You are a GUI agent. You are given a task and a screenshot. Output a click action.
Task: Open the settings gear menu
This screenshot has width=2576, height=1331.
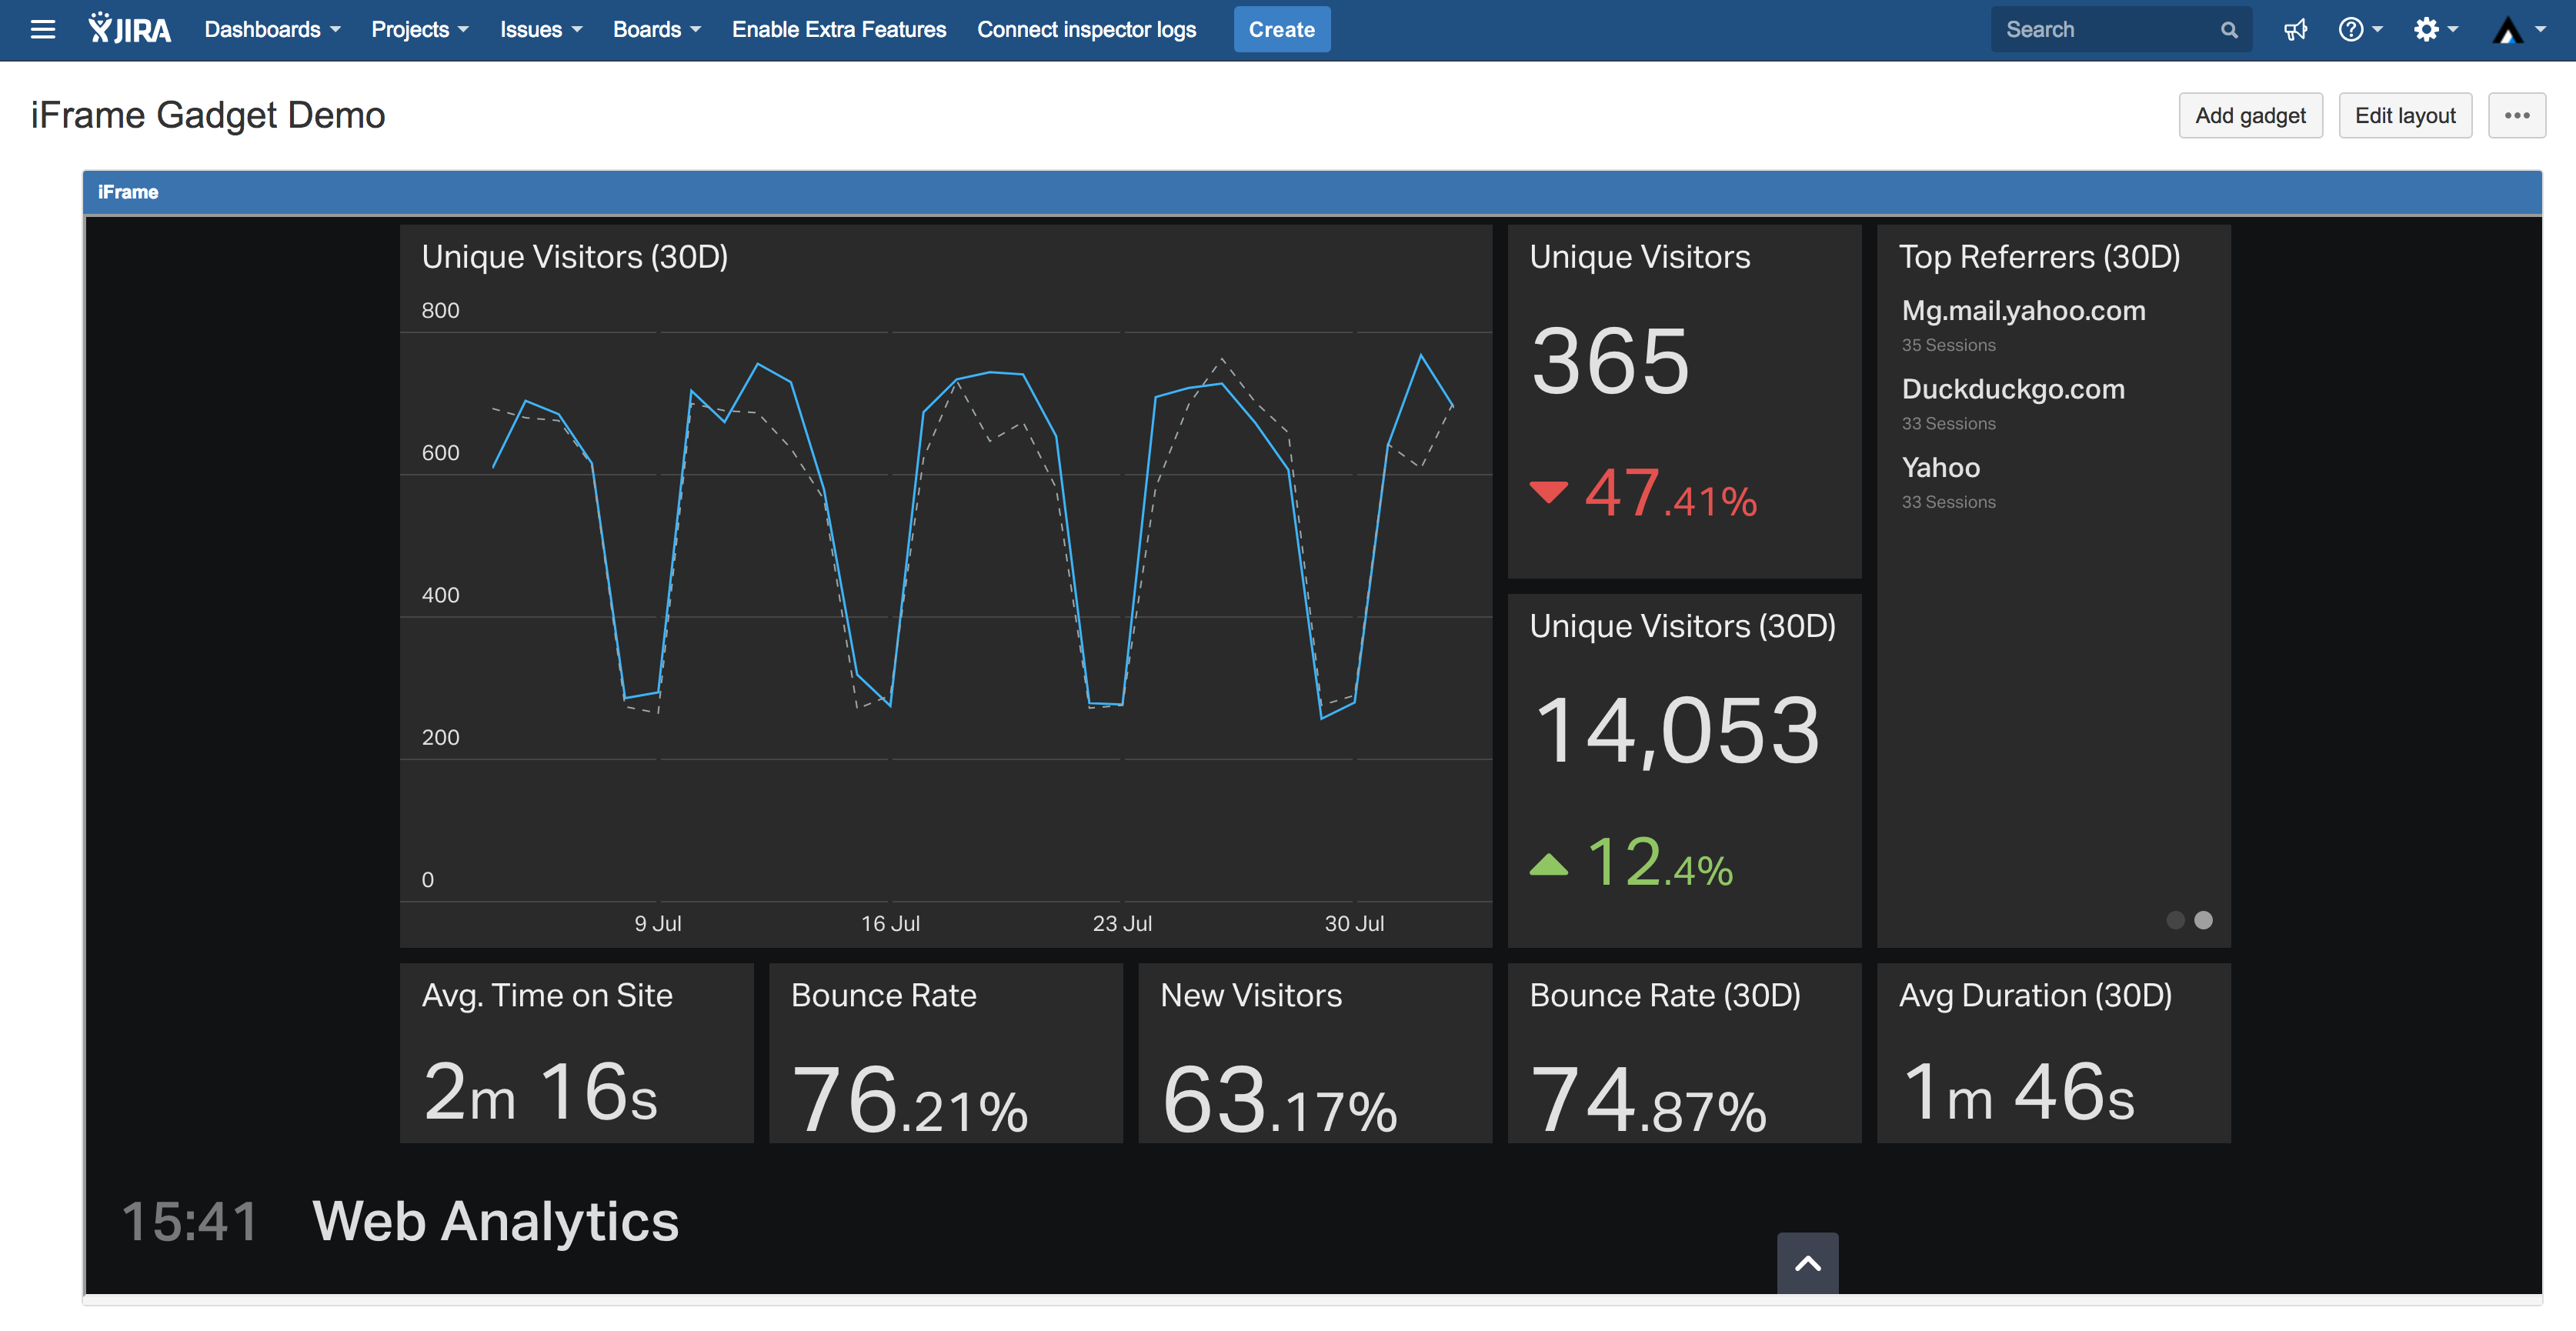click(2434, 30)
